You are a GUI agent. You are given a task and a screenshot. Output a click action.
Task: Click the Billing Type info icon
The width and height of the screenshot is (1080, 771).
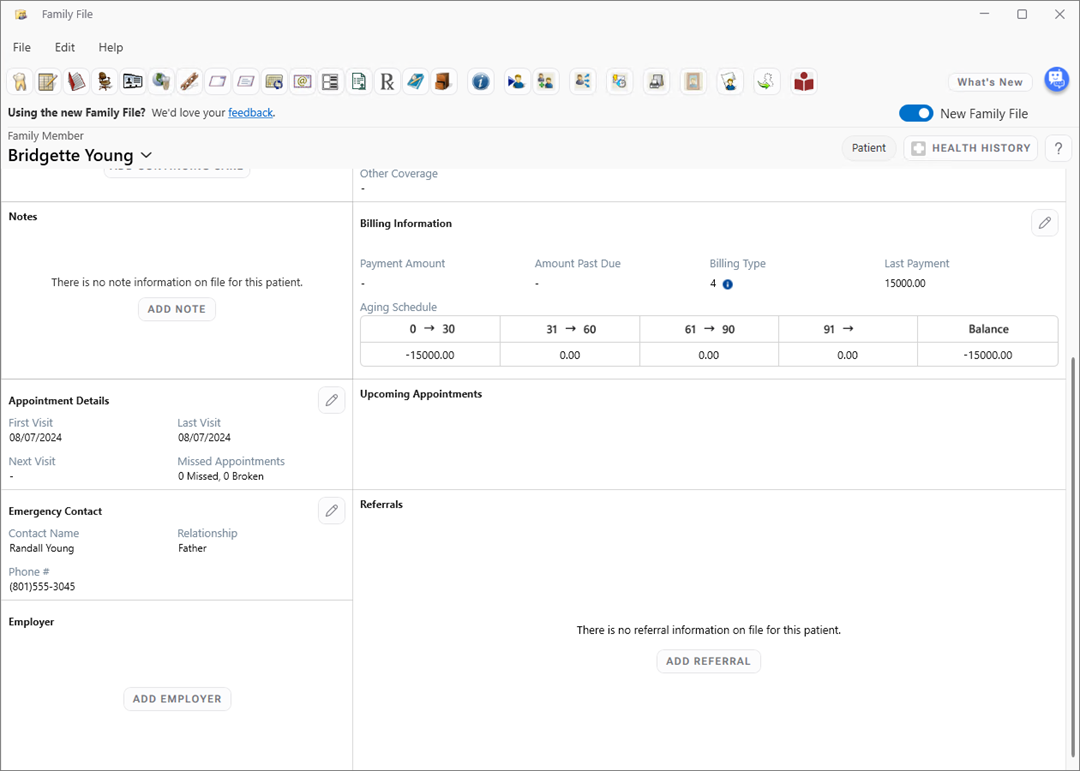(x=727, y=284)
